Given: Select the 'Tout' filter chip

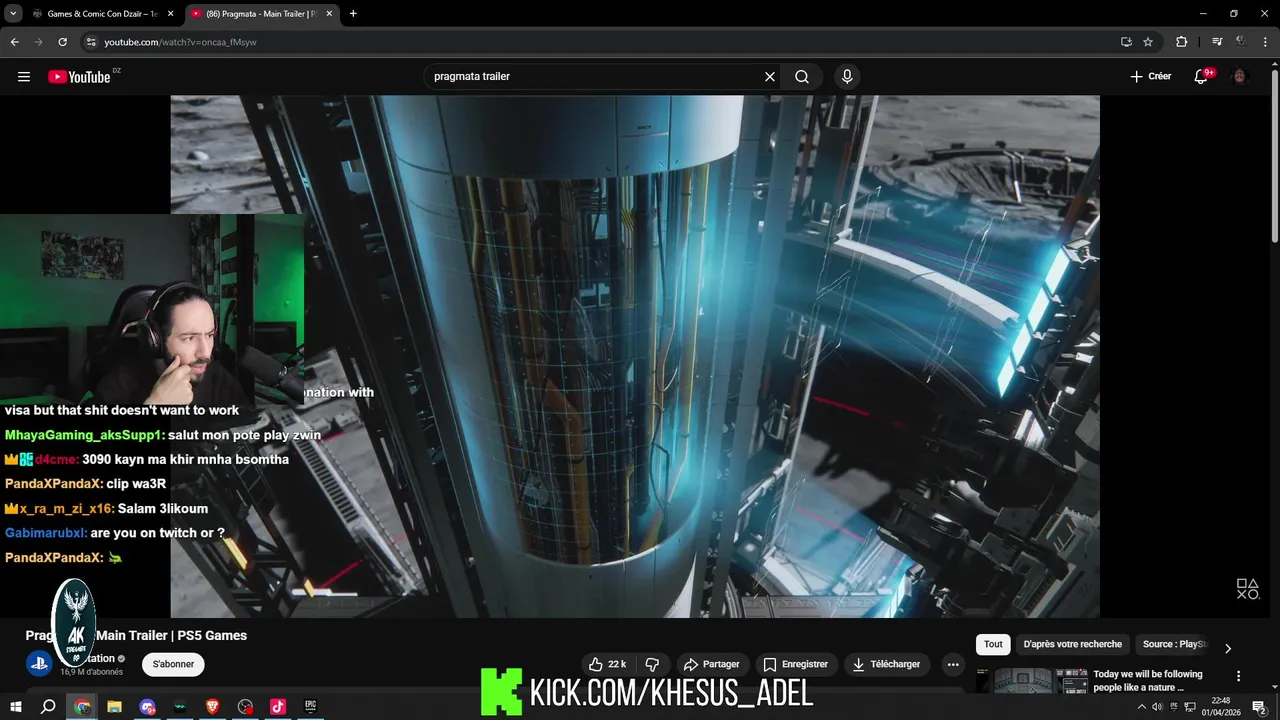Looking at the screenshot, I should pos(993,645).
